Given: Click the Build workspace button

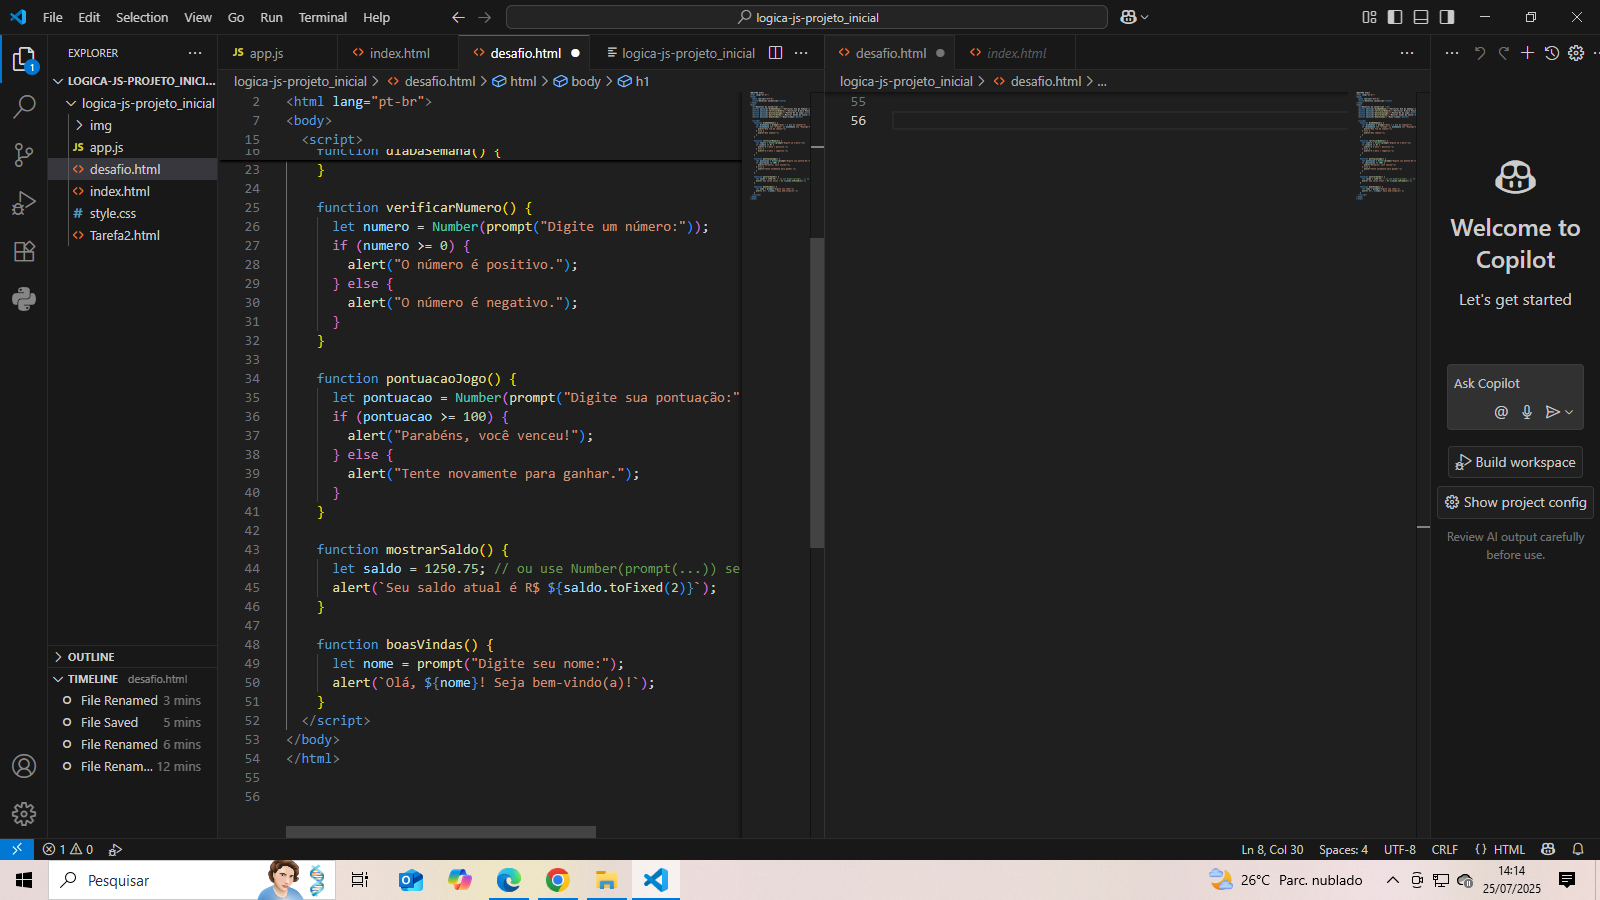Looking at the screenshot, I should click(x=1515, y=462).
